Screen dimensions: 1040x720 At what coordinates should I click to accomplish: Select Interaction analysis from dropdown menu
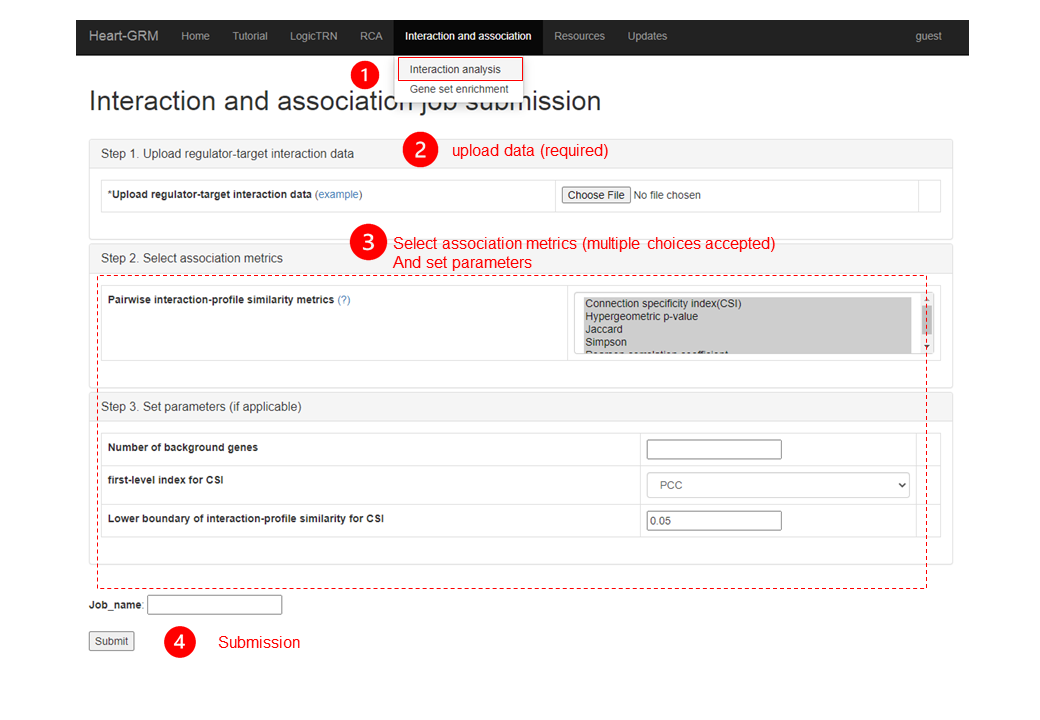(x=460, y=69)
